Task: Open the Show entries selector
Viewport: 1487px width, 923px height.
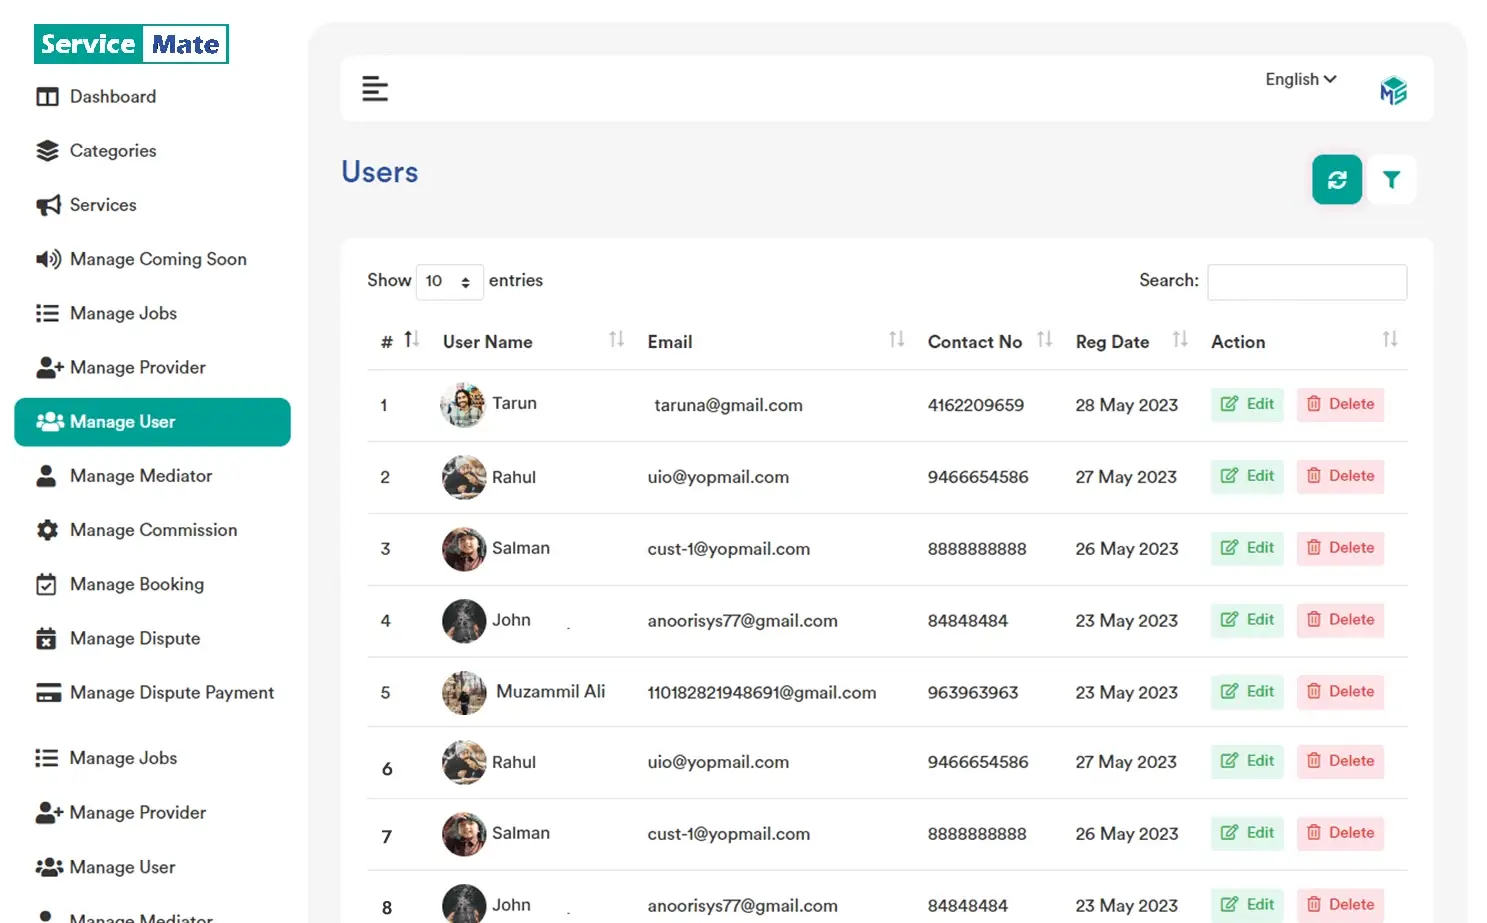Action: coord(449,282)
